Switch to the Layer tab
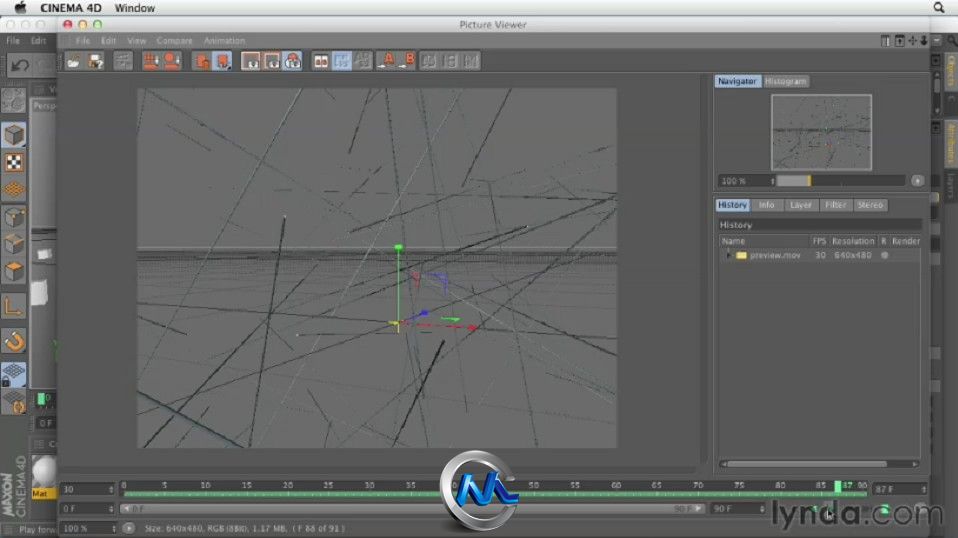Screen dimensions: 958x538 coord(800,205)
